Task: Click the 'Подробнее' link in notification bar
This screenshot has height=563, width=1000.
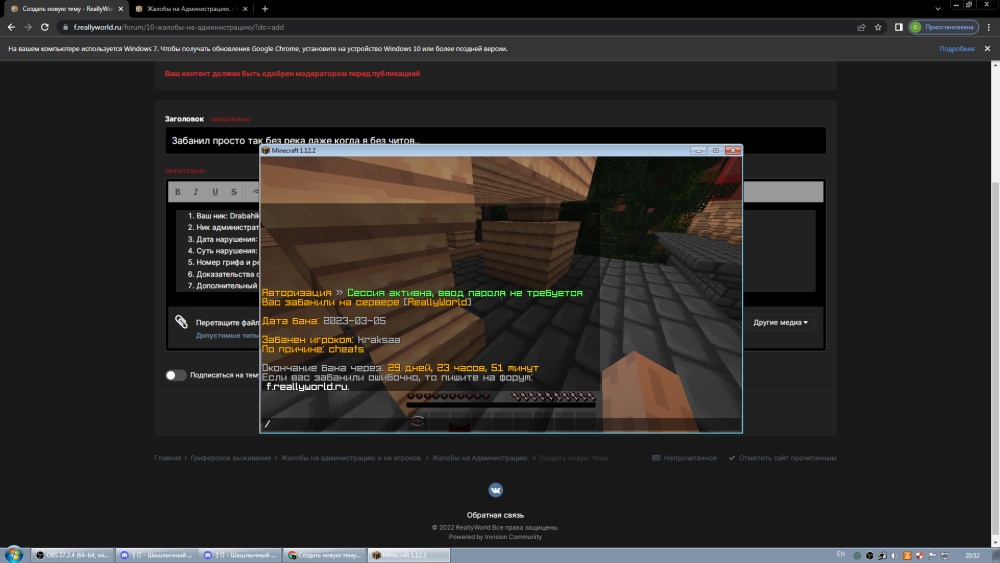Action: (x=957, y=48)
